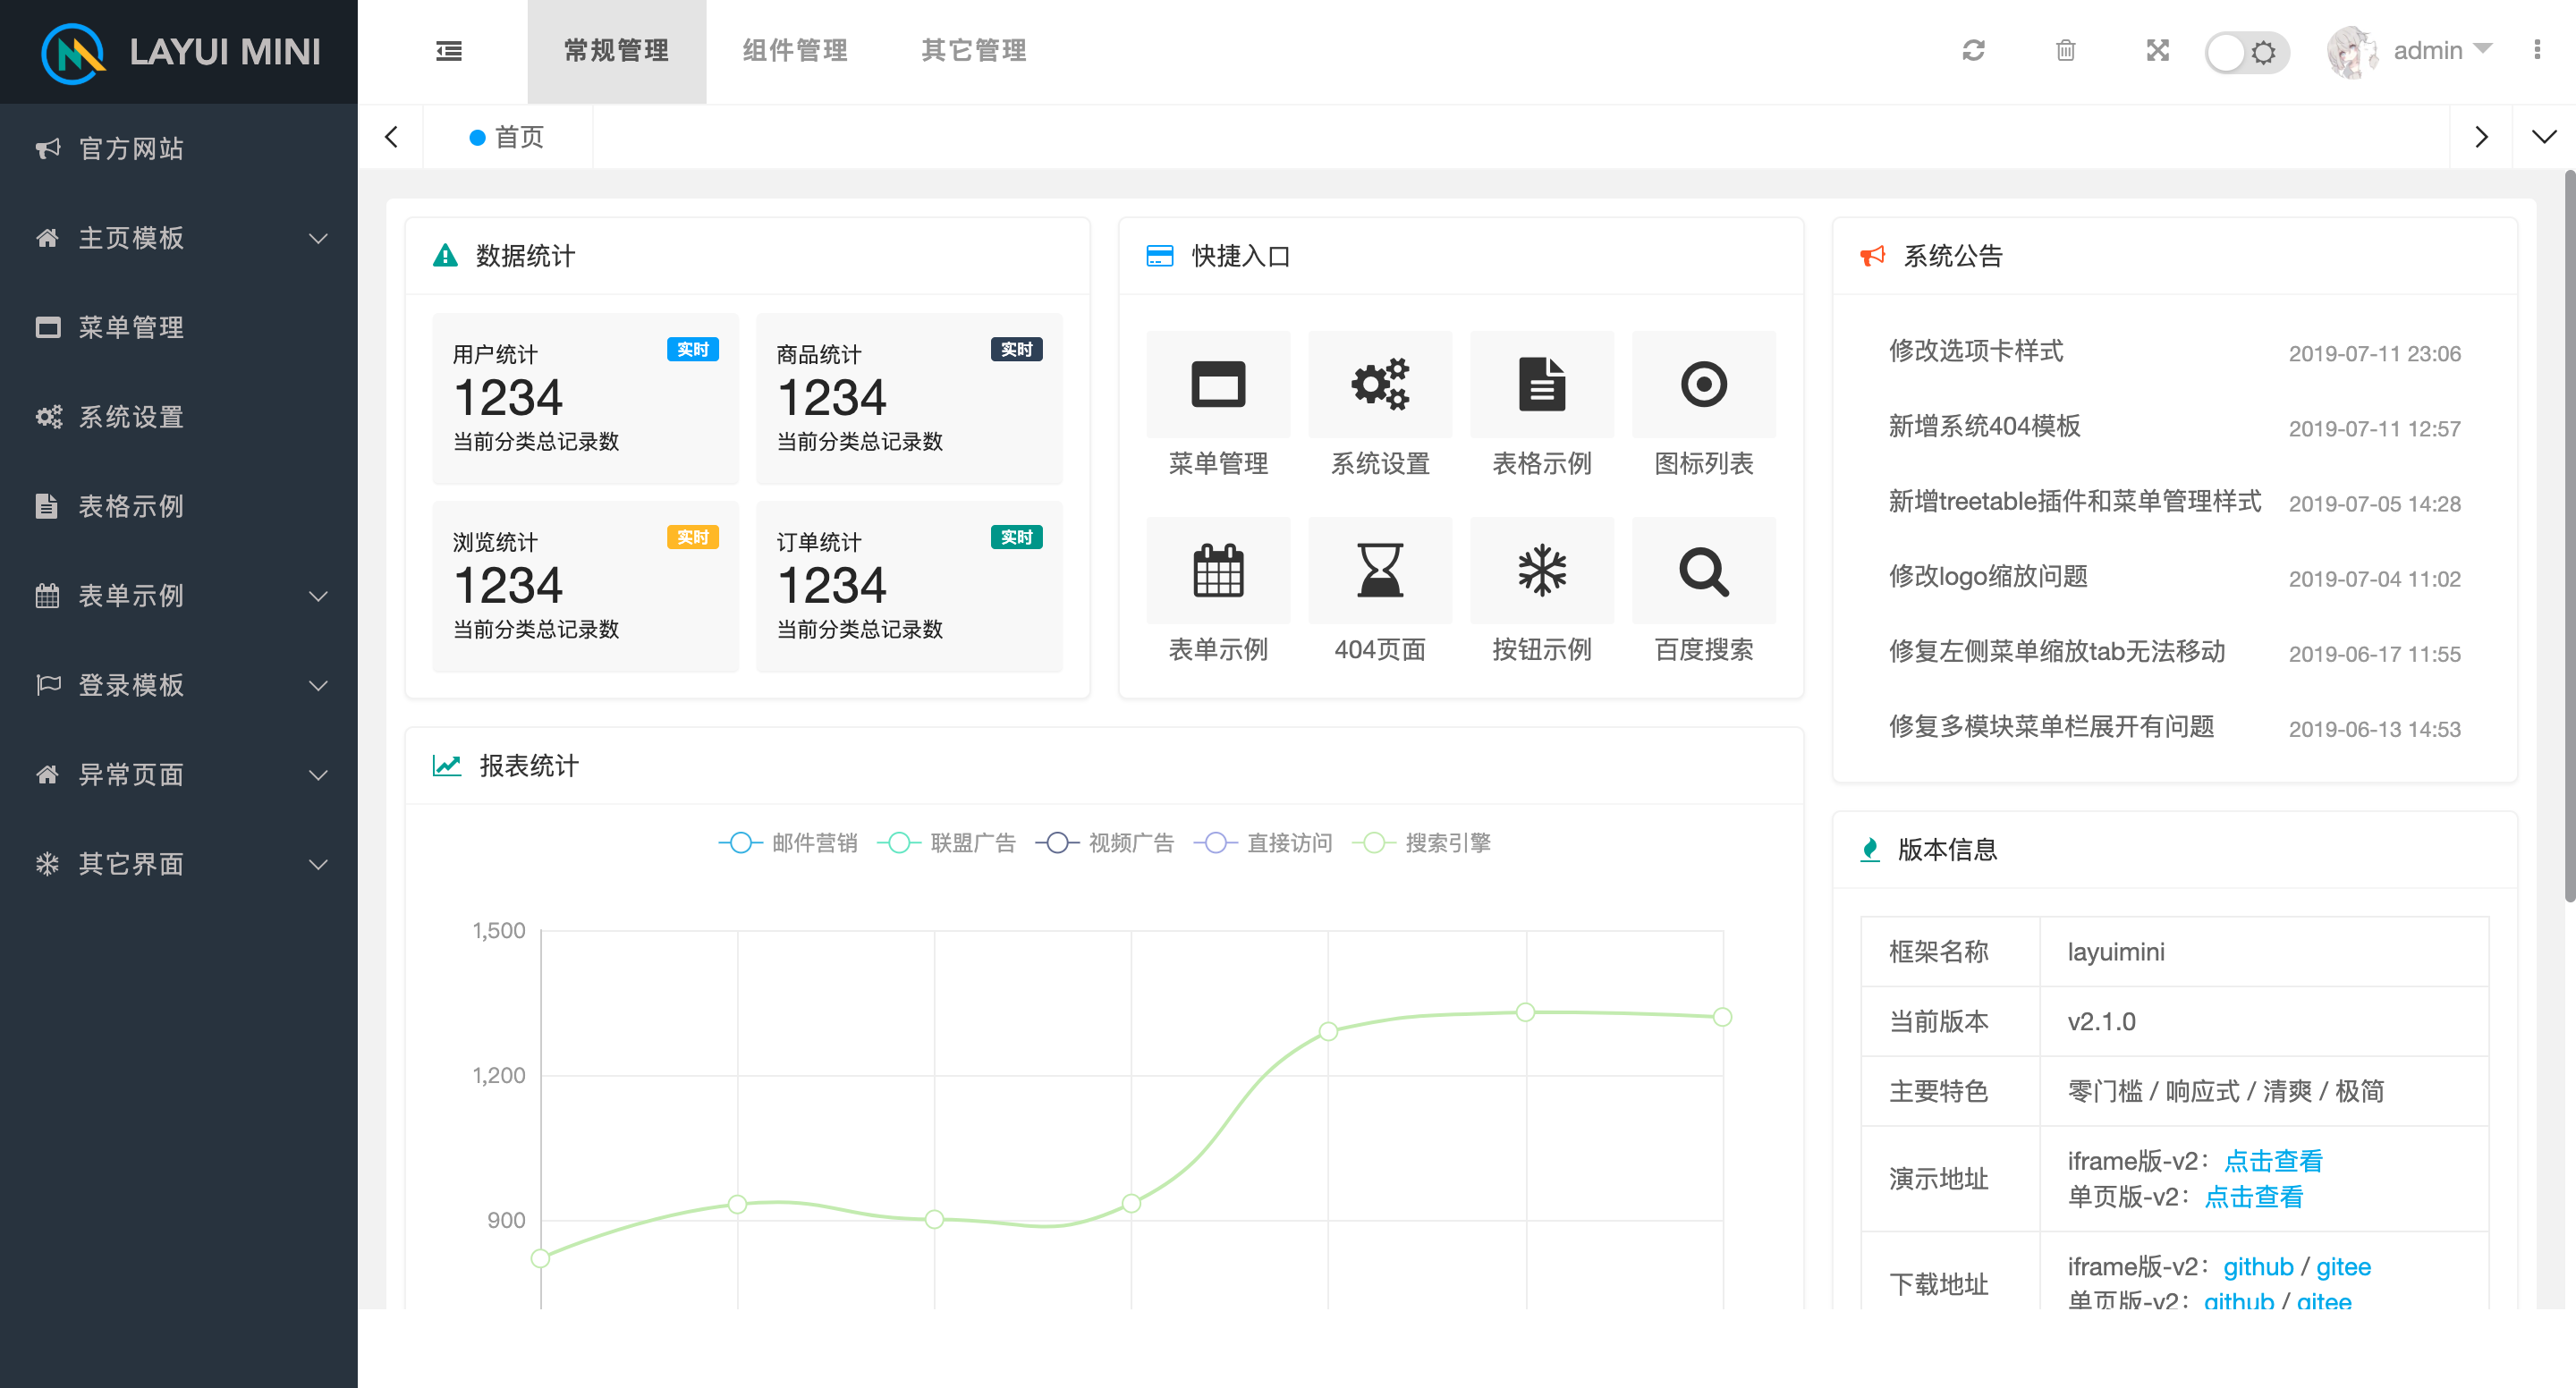Open the admin account dropdown
Screen dimensions: 2576x1388
coord(2432,50)
